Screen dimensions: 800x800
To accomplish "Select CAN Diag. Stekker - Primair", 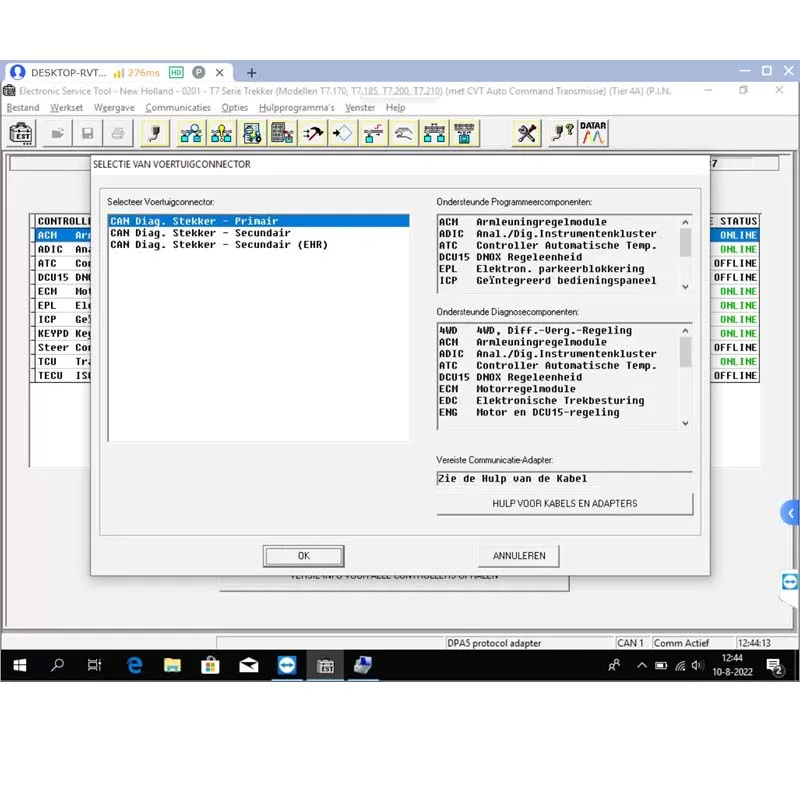I will point(259,221).
